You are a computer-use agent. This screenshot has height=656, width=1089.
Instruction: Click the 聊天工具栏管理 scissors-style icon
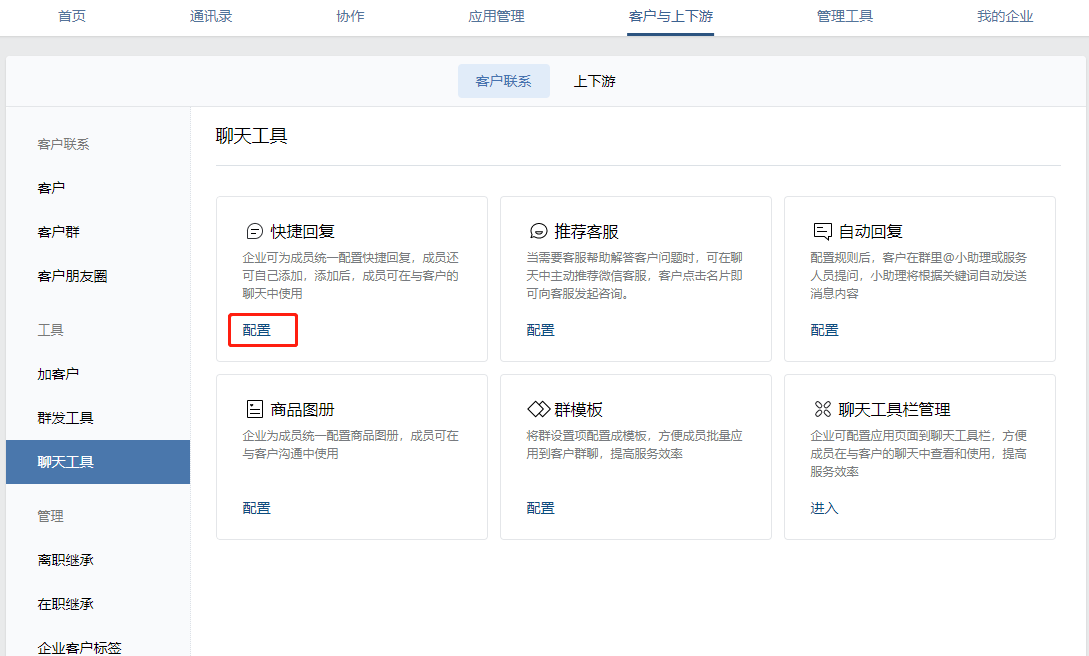[824, 407]
